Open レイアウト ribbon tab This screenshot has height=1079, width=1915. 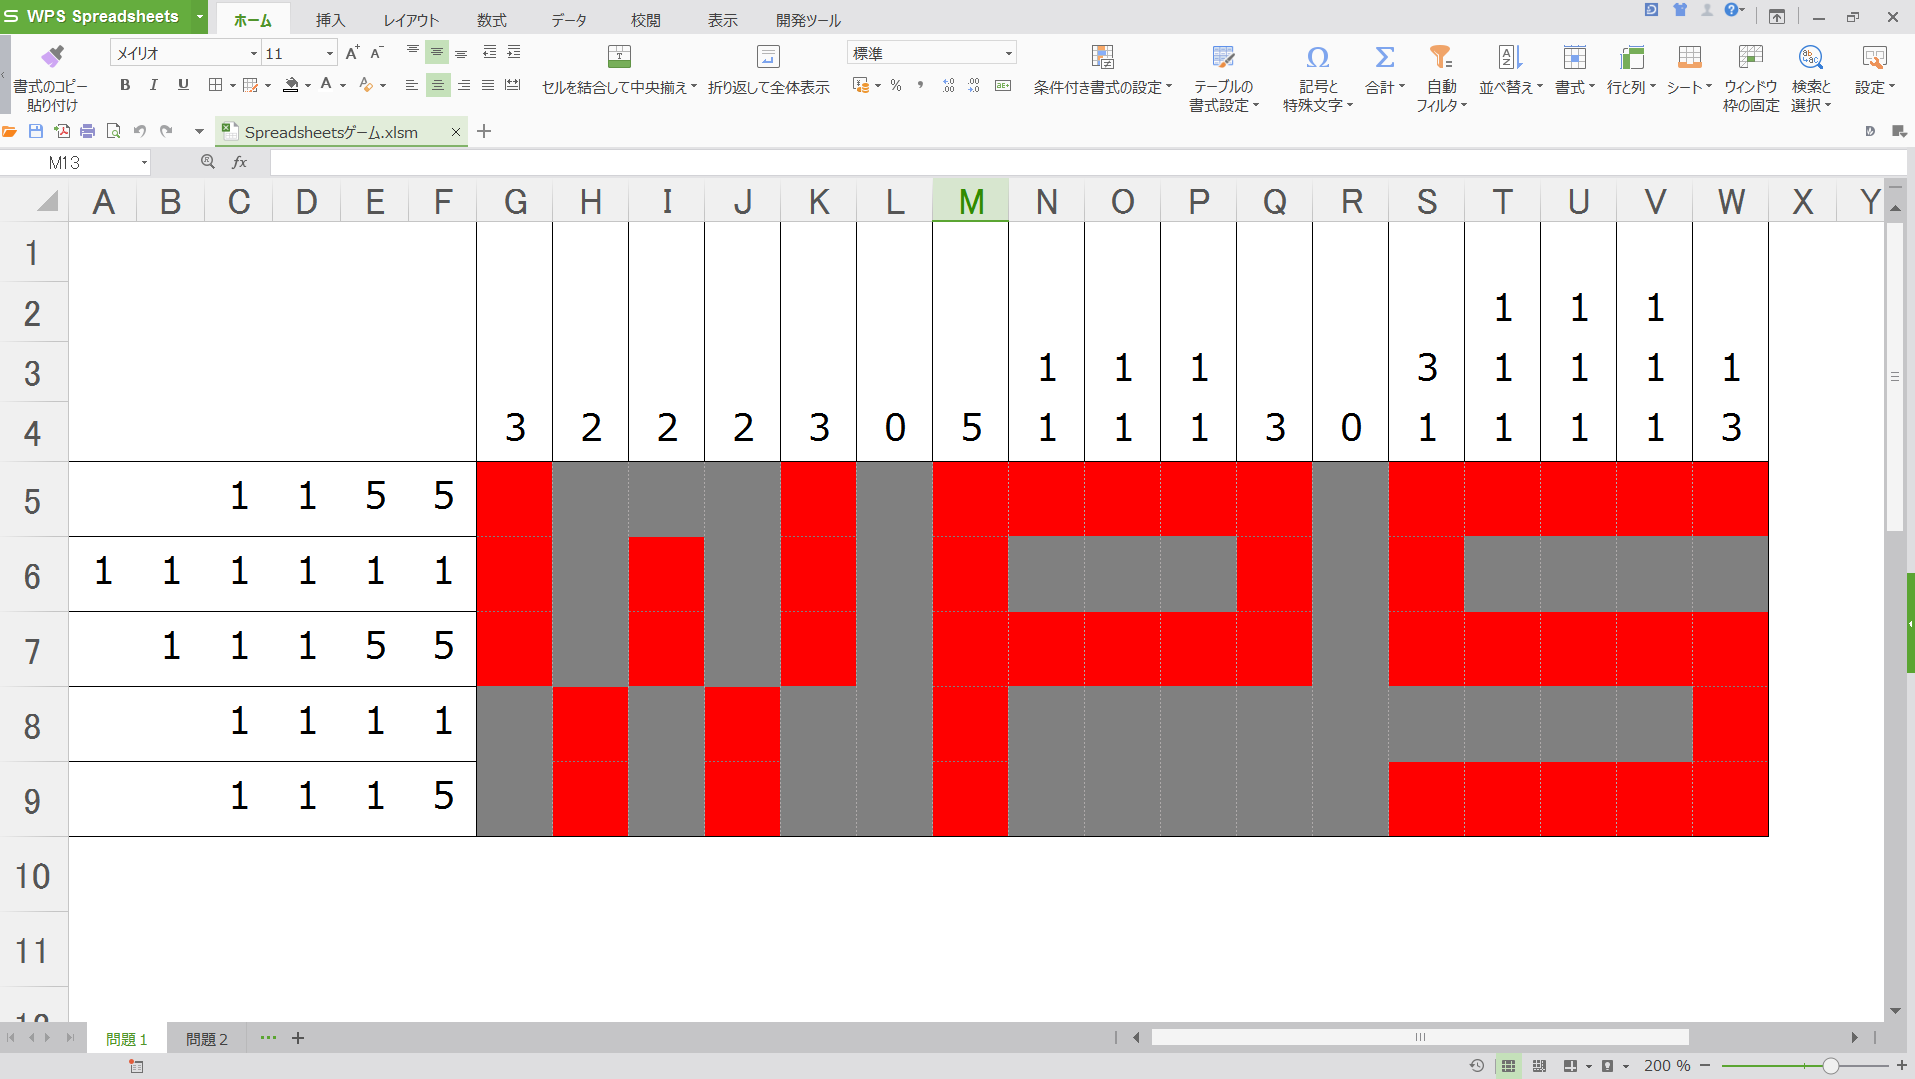coord(411,20)
